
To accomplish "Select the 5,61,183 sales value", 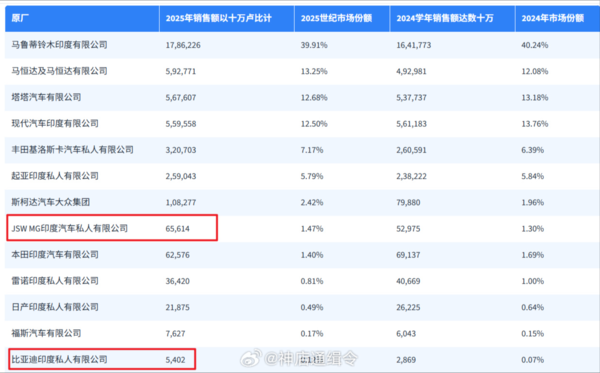I will (411, 124).
